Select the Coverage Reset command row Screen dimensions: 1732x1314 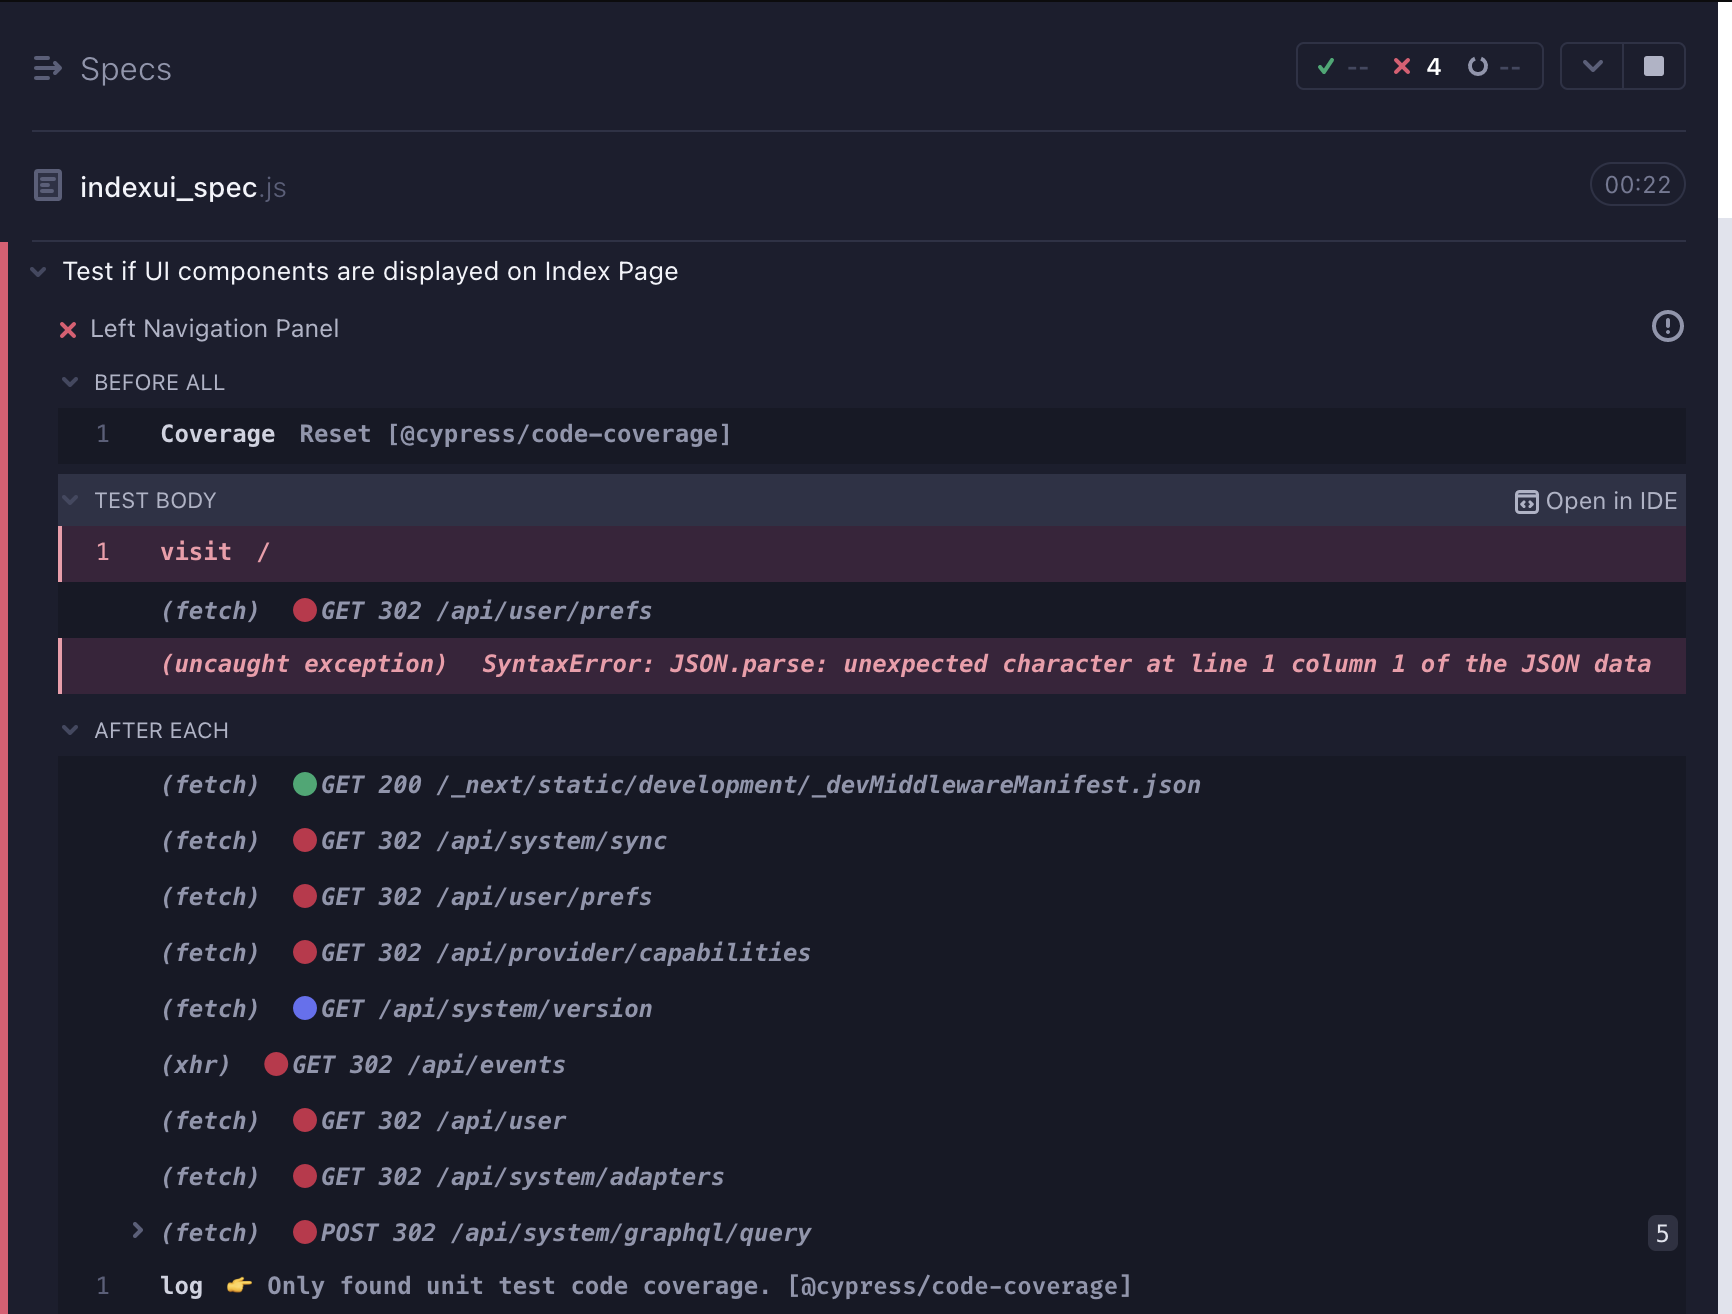872,435
